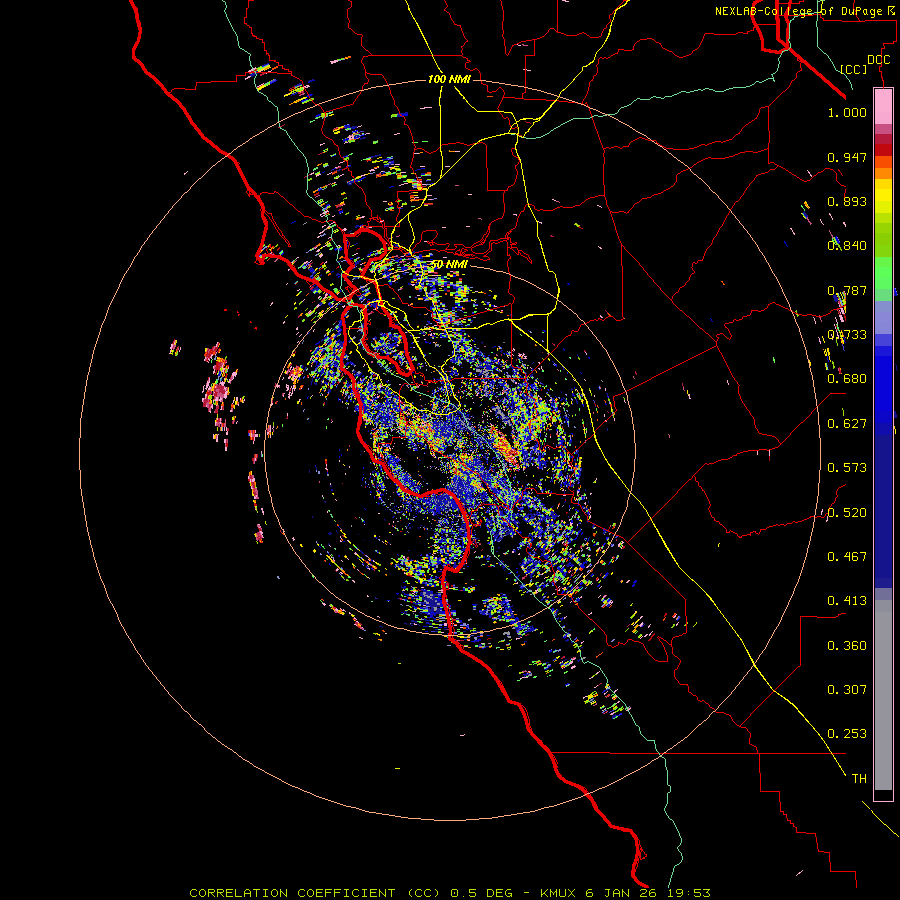Select the 0.893 scale value
The image size is (900, 900).
click(847, 201)
